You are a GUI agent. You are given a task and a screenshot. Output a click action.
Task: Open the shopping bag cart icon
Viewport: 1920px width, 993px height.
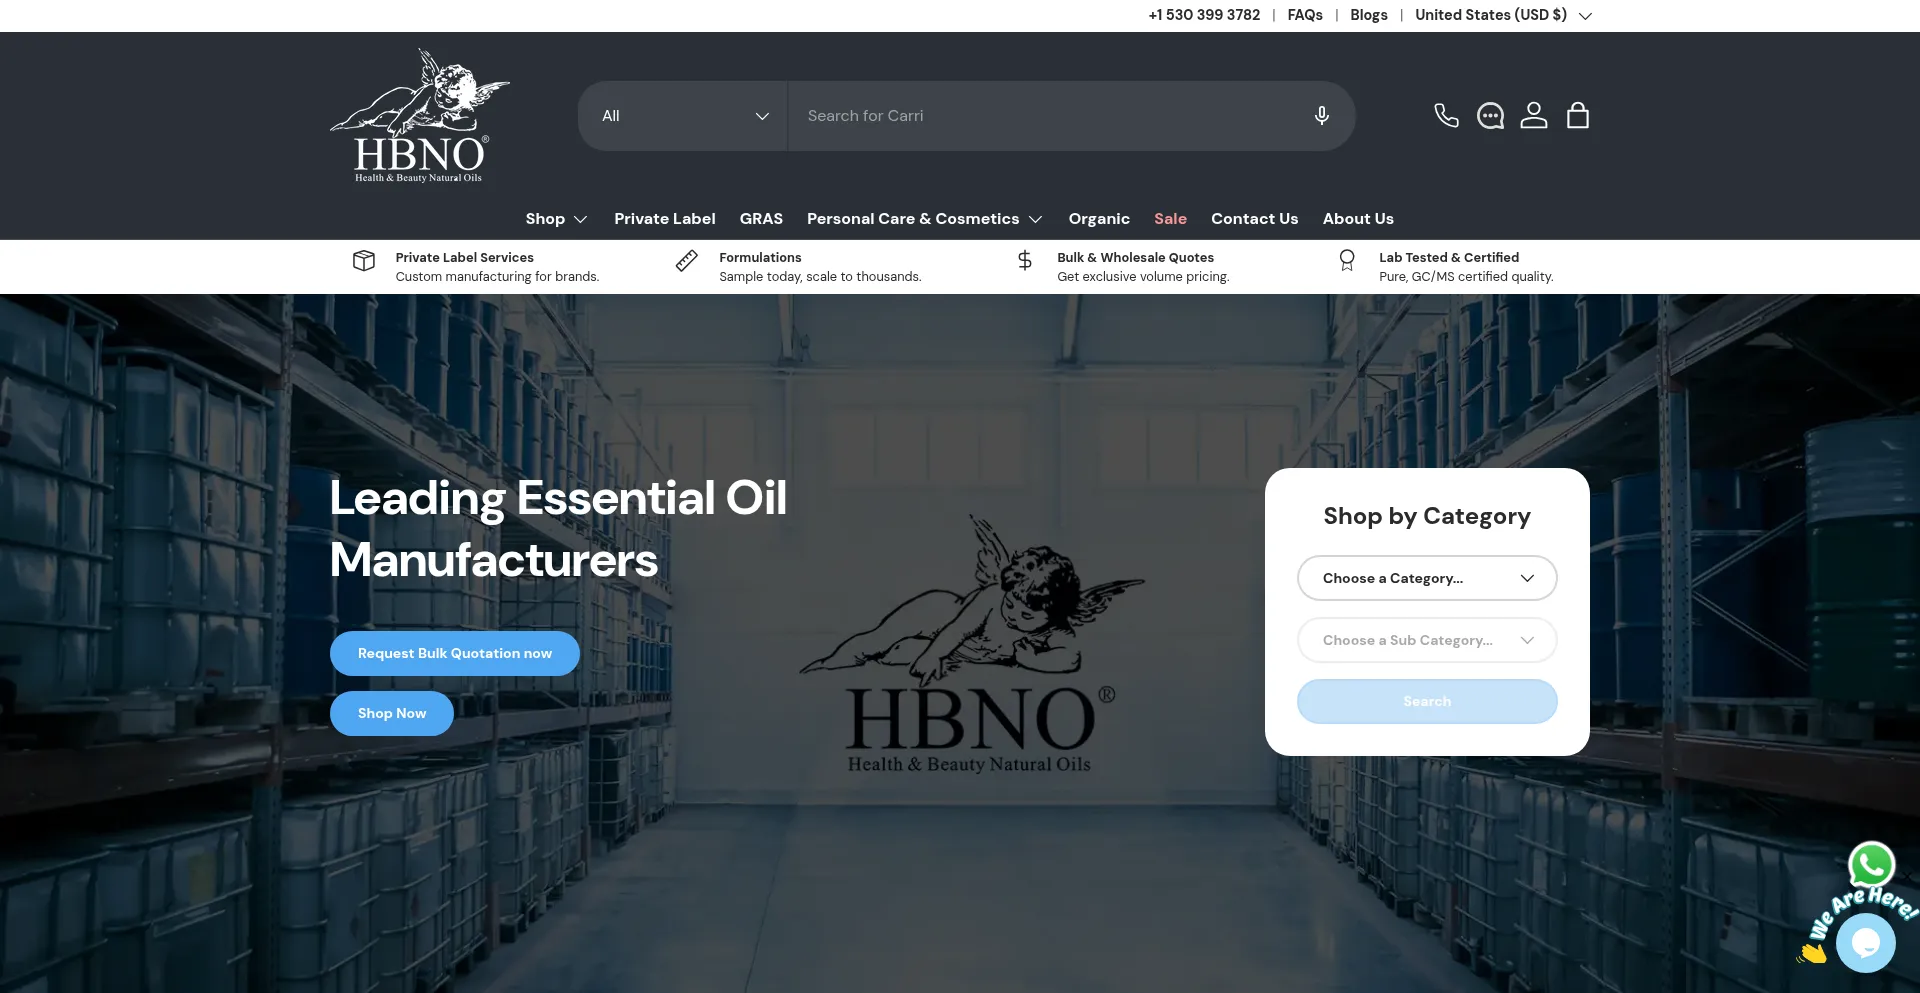click(x=1578, y=116)
